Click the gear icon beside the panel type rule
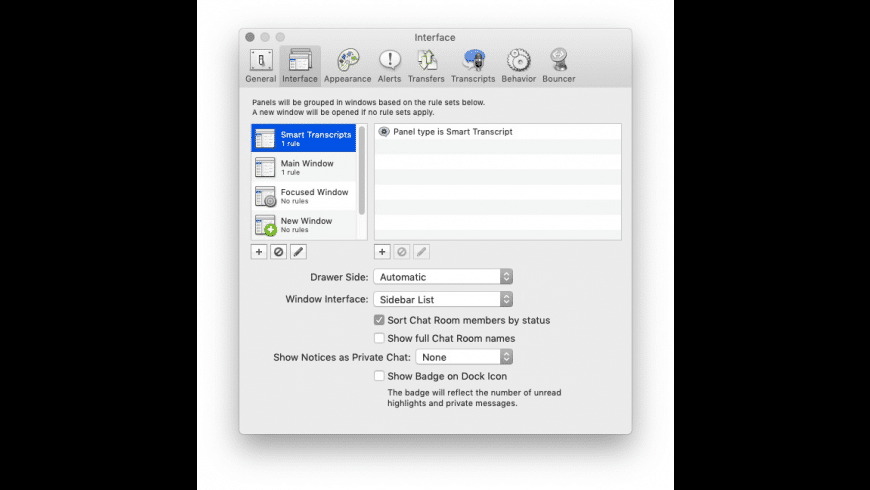Image resolution: width=870 pixels, height=490 pixels. click(383, 132)
